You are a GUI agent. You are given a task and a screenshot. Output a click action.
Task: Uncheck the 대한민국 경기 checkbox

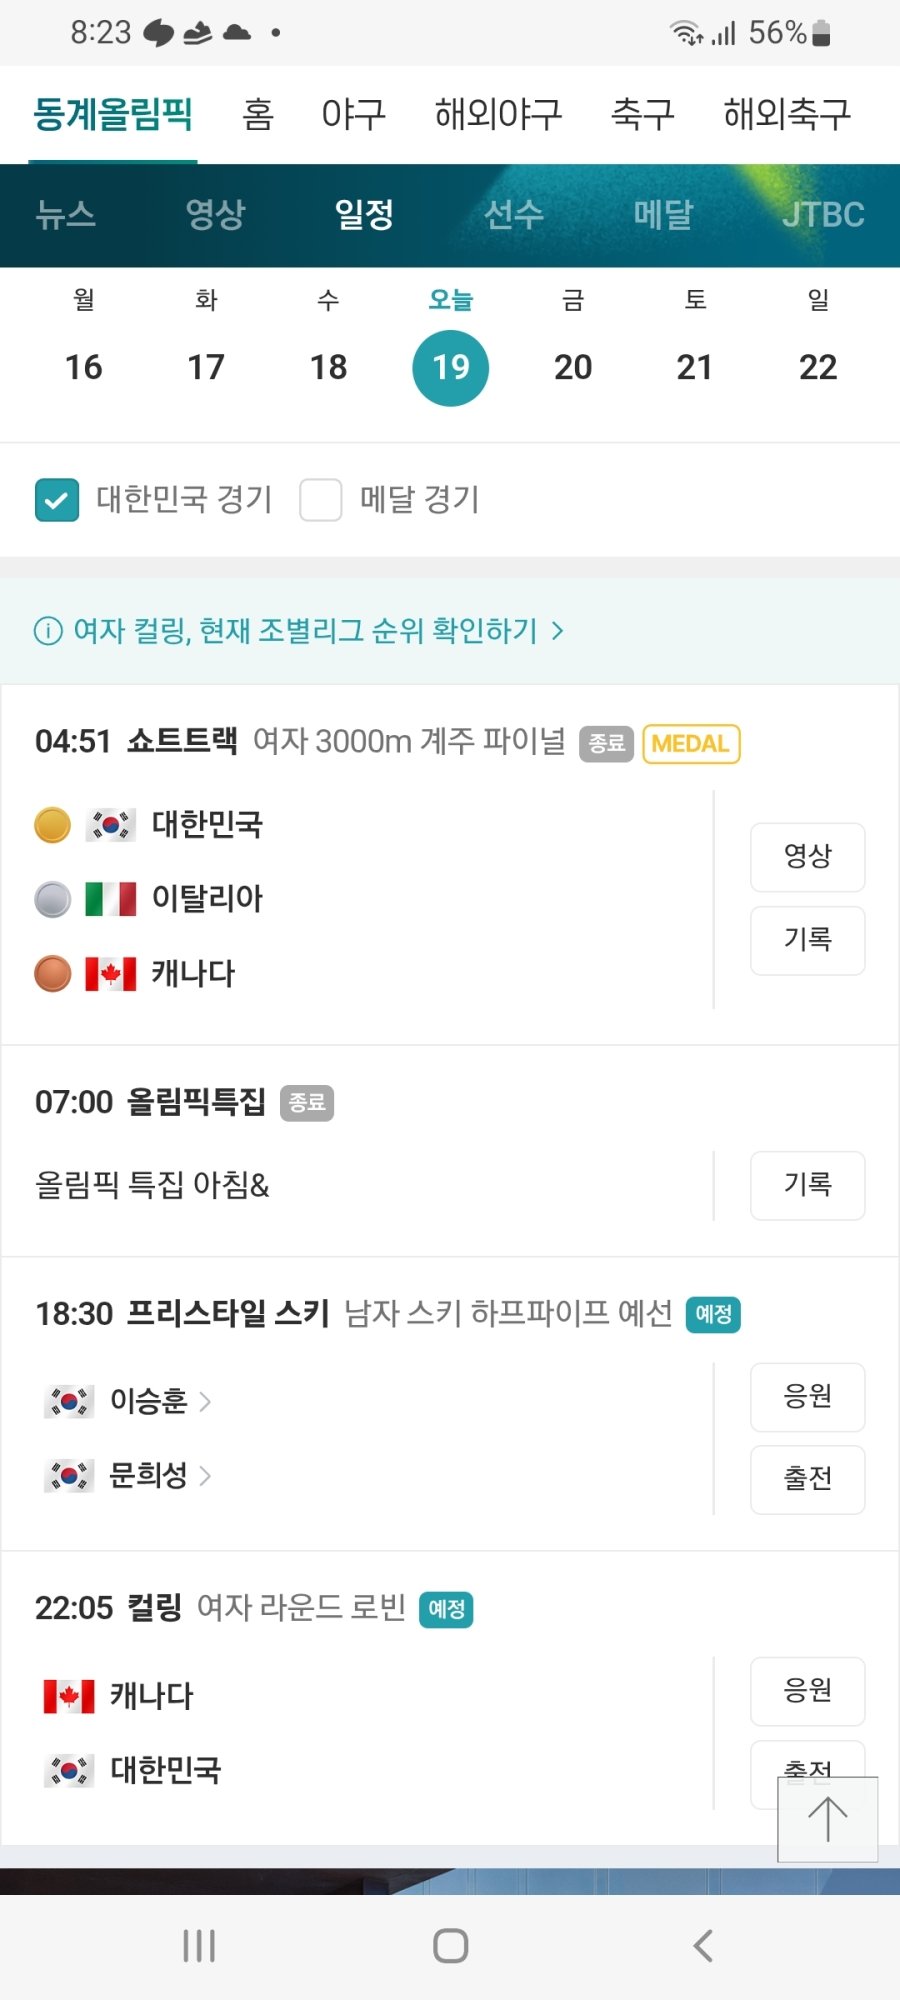[57, 500]
